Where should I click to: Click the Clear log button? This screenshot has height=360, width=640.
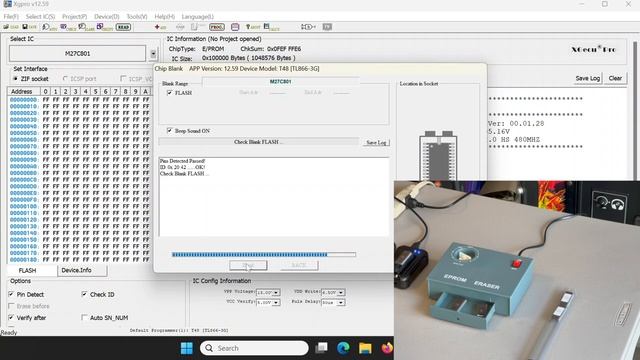(x=615, y=78)
